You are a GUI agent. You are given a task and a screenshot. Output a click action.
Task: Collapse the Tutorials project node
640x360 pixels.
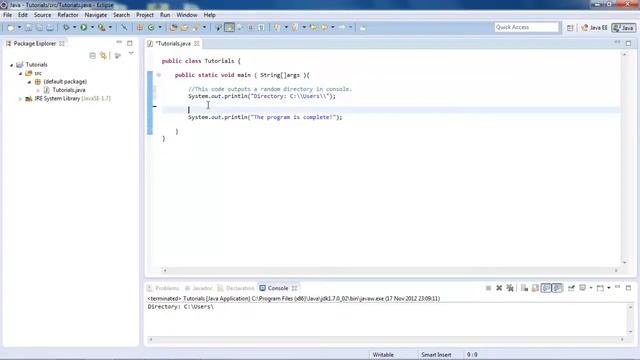point(11,65)
